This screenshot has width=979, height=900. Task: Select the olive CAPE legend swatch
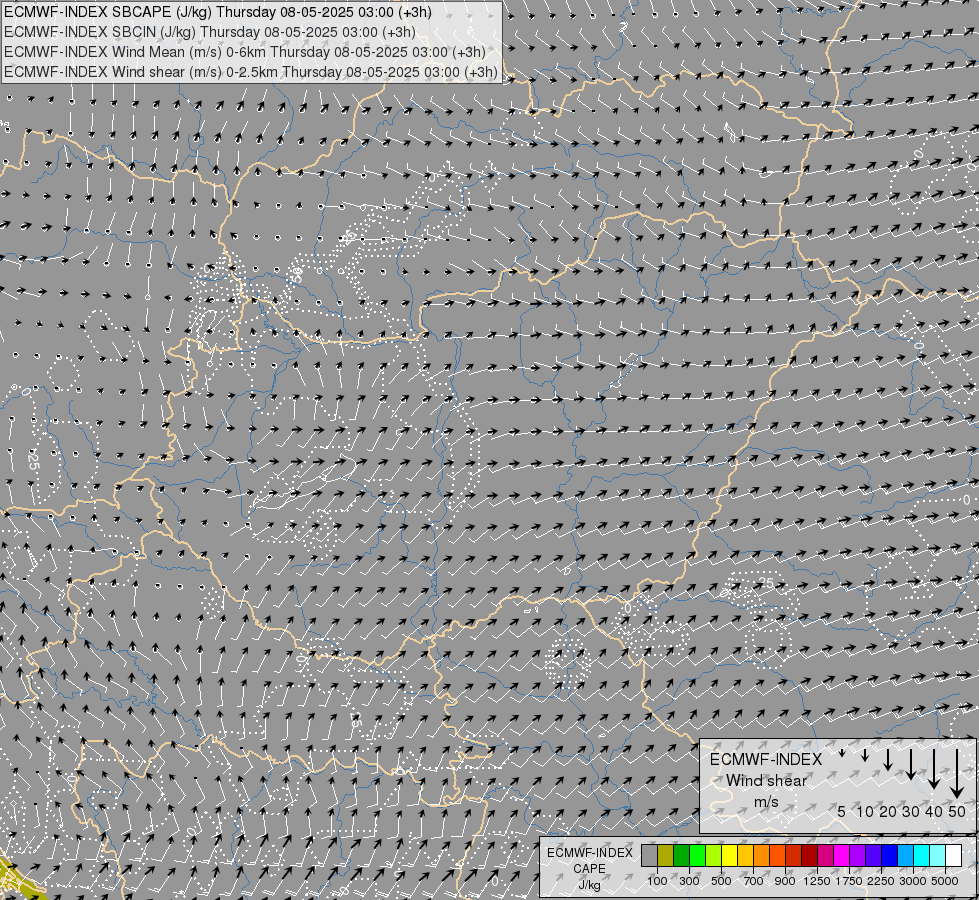[666, 855]
